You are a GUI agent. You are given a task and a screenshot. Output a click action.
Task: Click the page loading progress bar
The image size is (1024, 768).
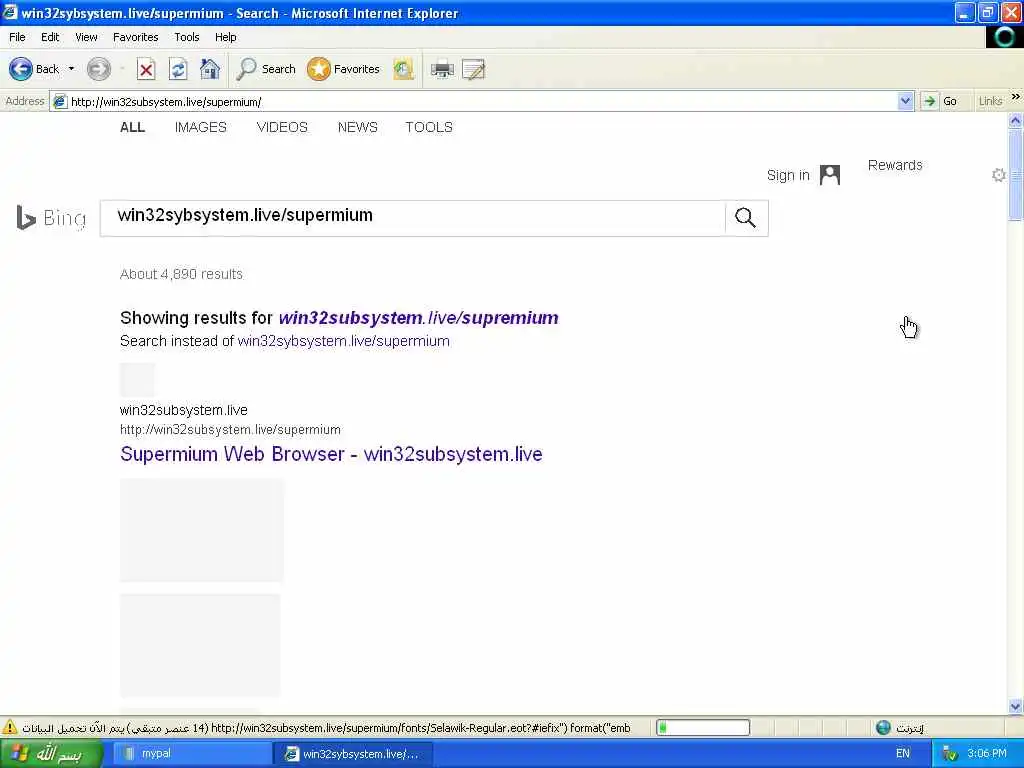703,727
